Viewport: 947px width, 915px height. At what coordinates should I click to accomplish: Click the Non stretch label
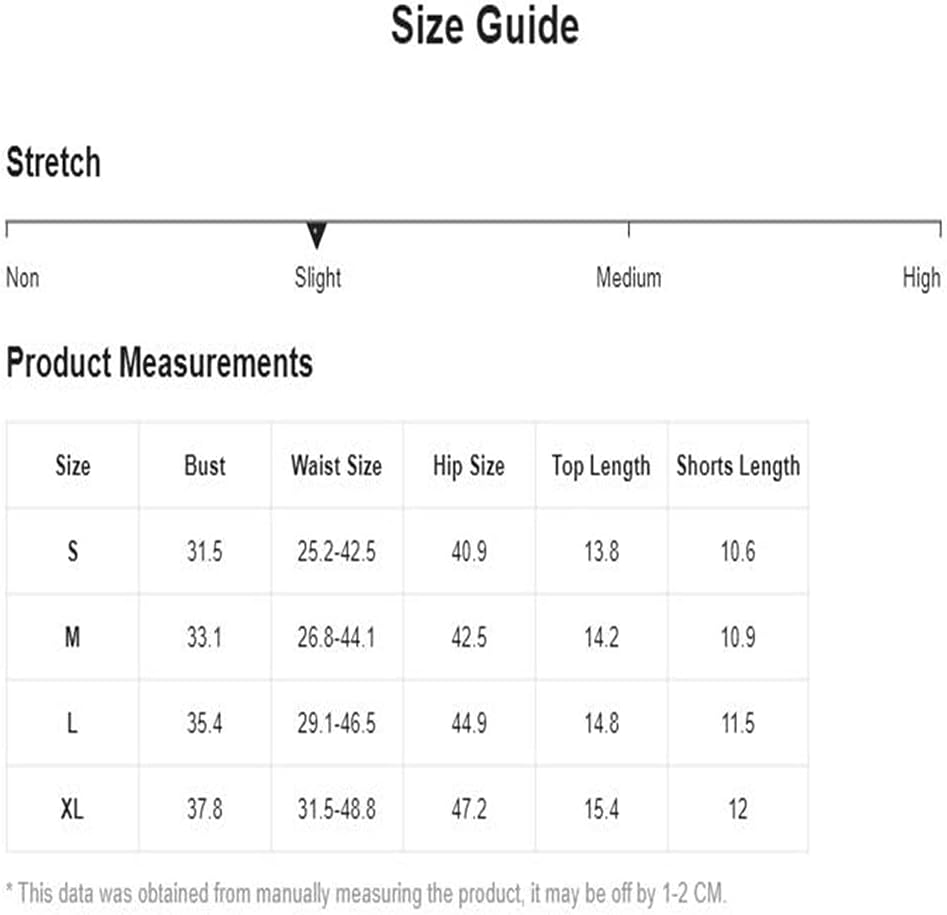(23, 278)
